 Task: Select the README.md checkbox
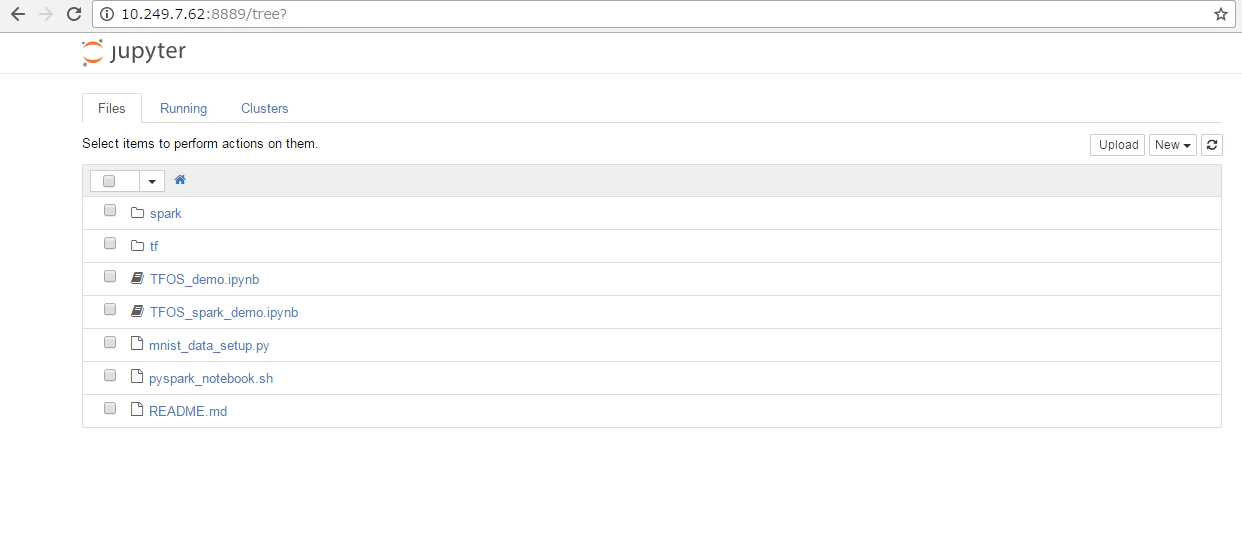110,408
